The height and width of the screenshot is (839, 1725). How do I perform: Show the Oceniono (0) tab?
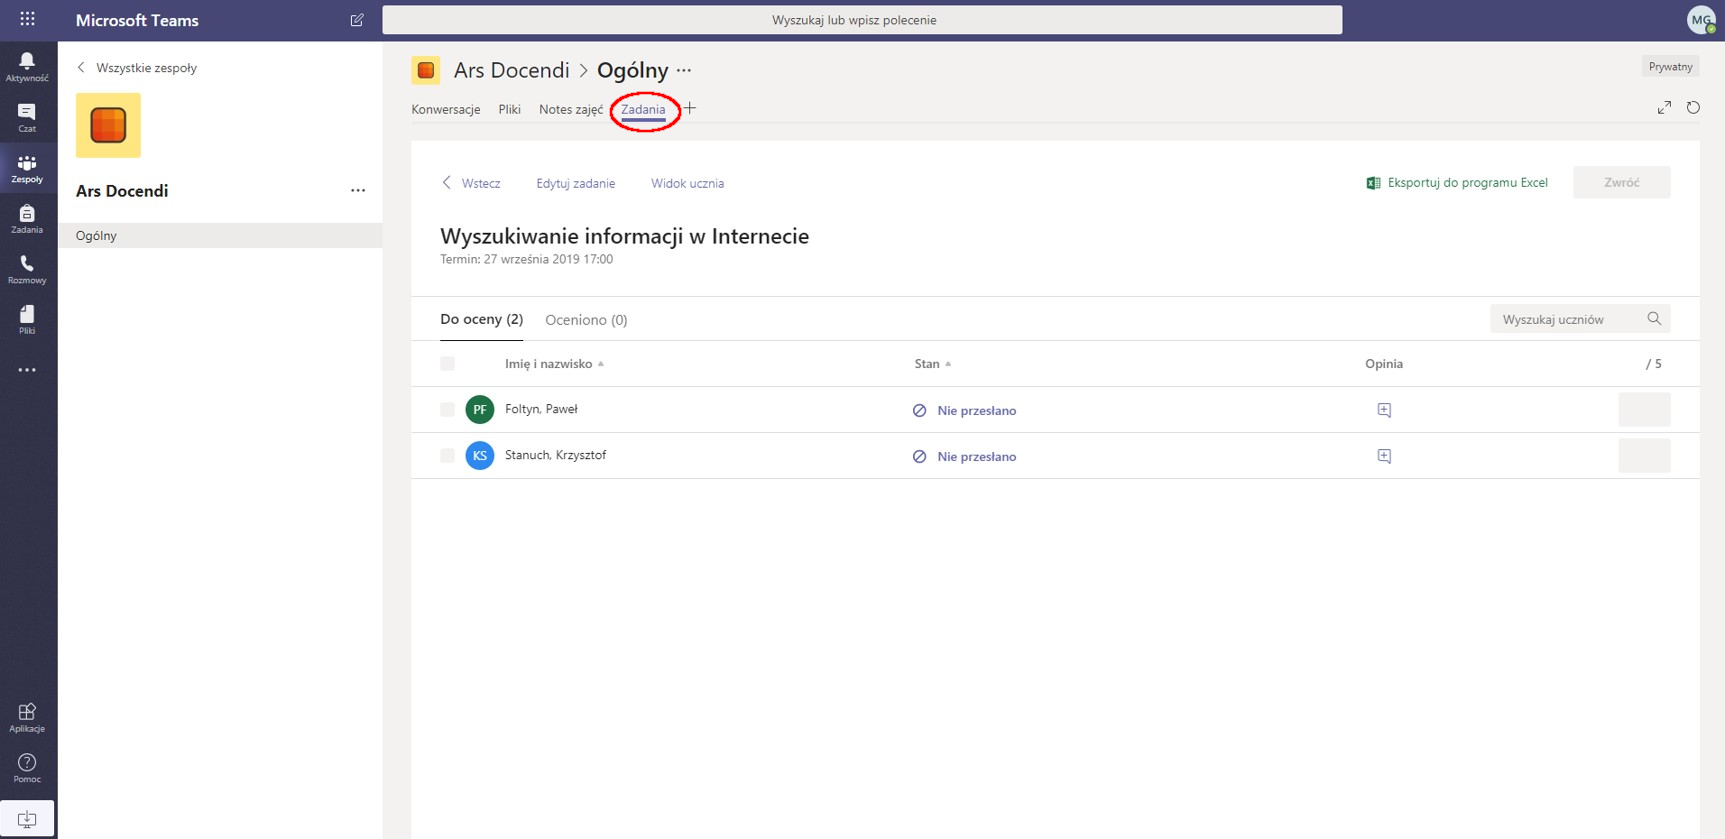point(586,320)
